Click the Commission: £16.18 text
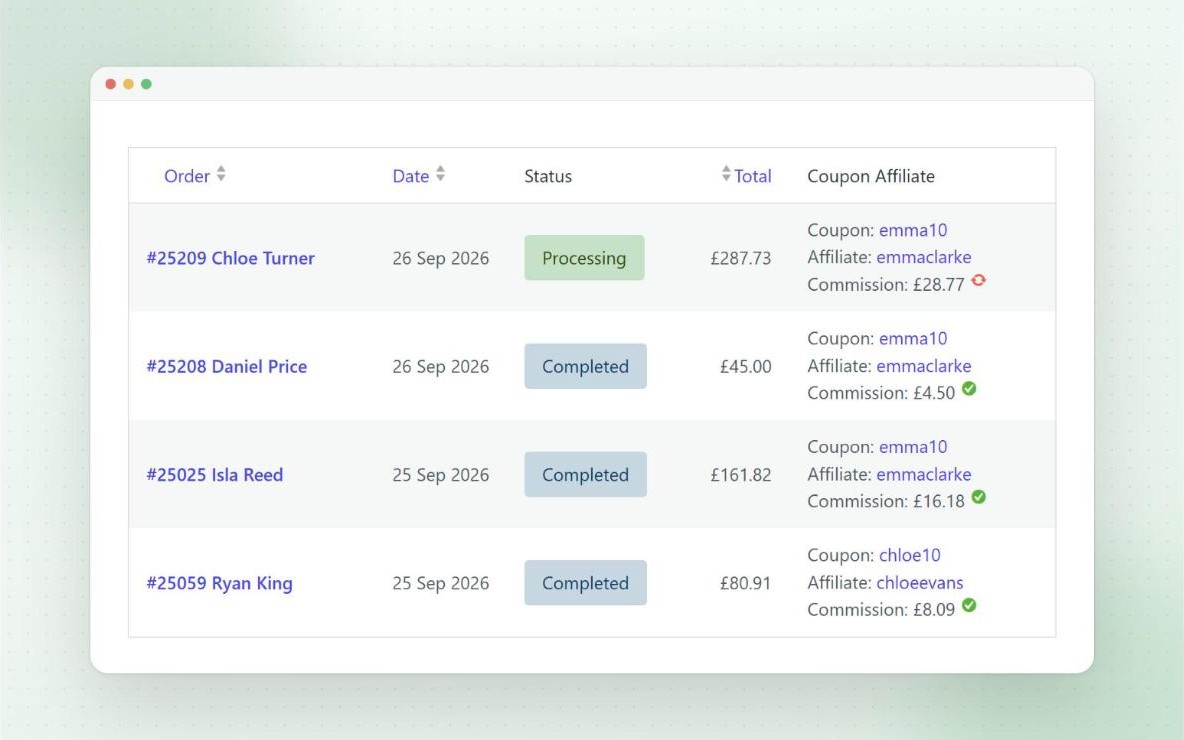1184x740 pixels. pyautogui.click(x=886, y=501)
